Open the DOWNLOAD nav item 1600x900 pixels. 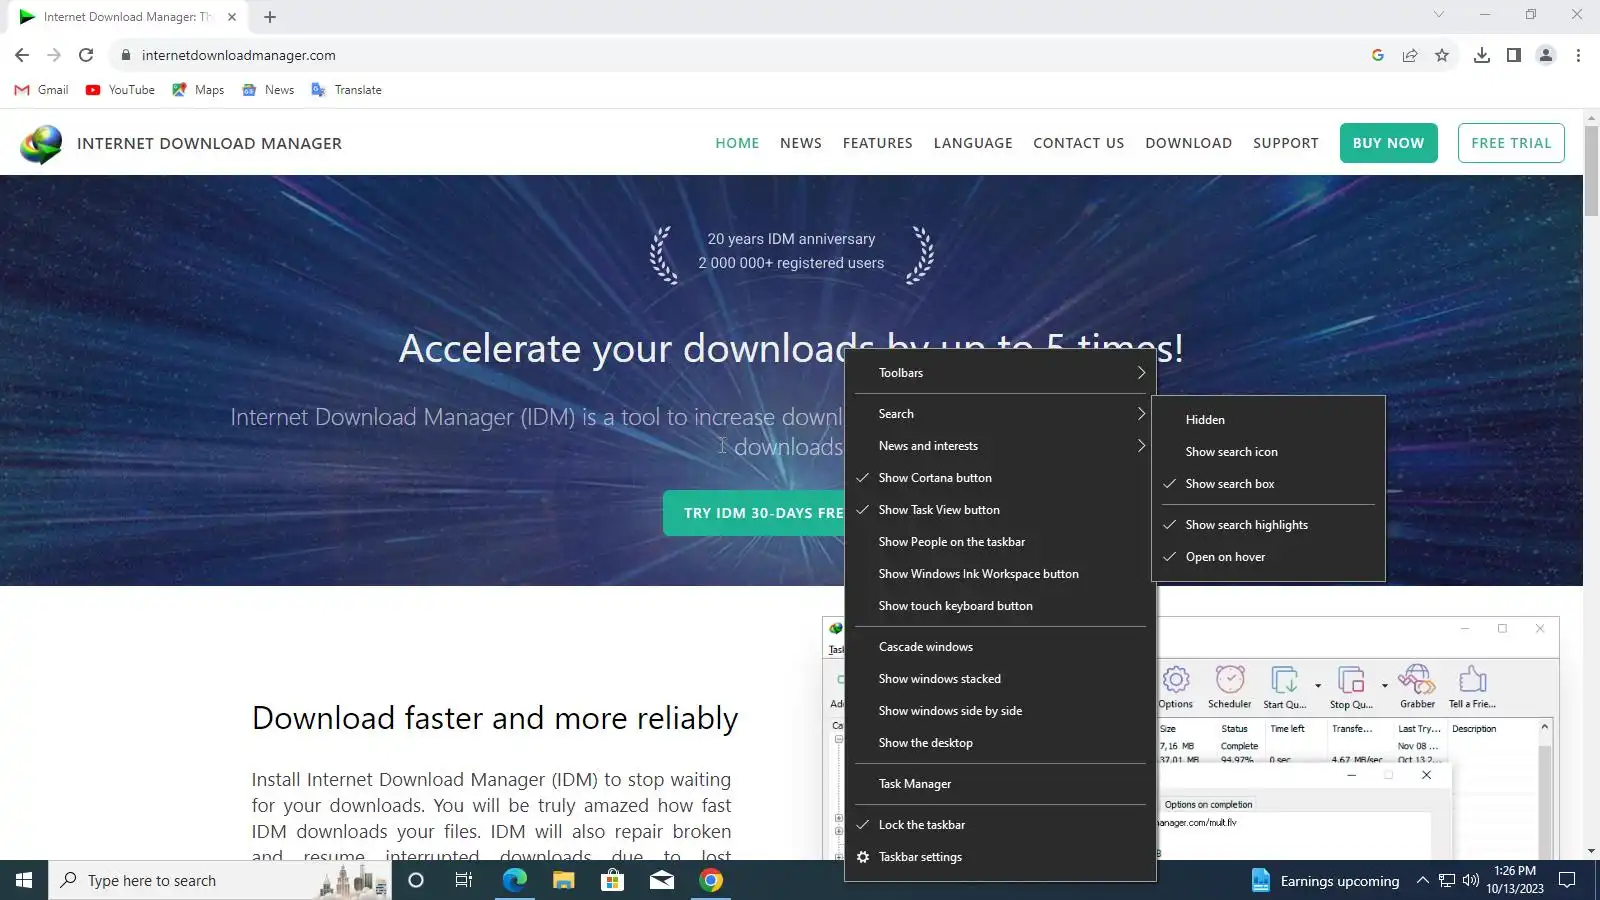pos(1189,143)
